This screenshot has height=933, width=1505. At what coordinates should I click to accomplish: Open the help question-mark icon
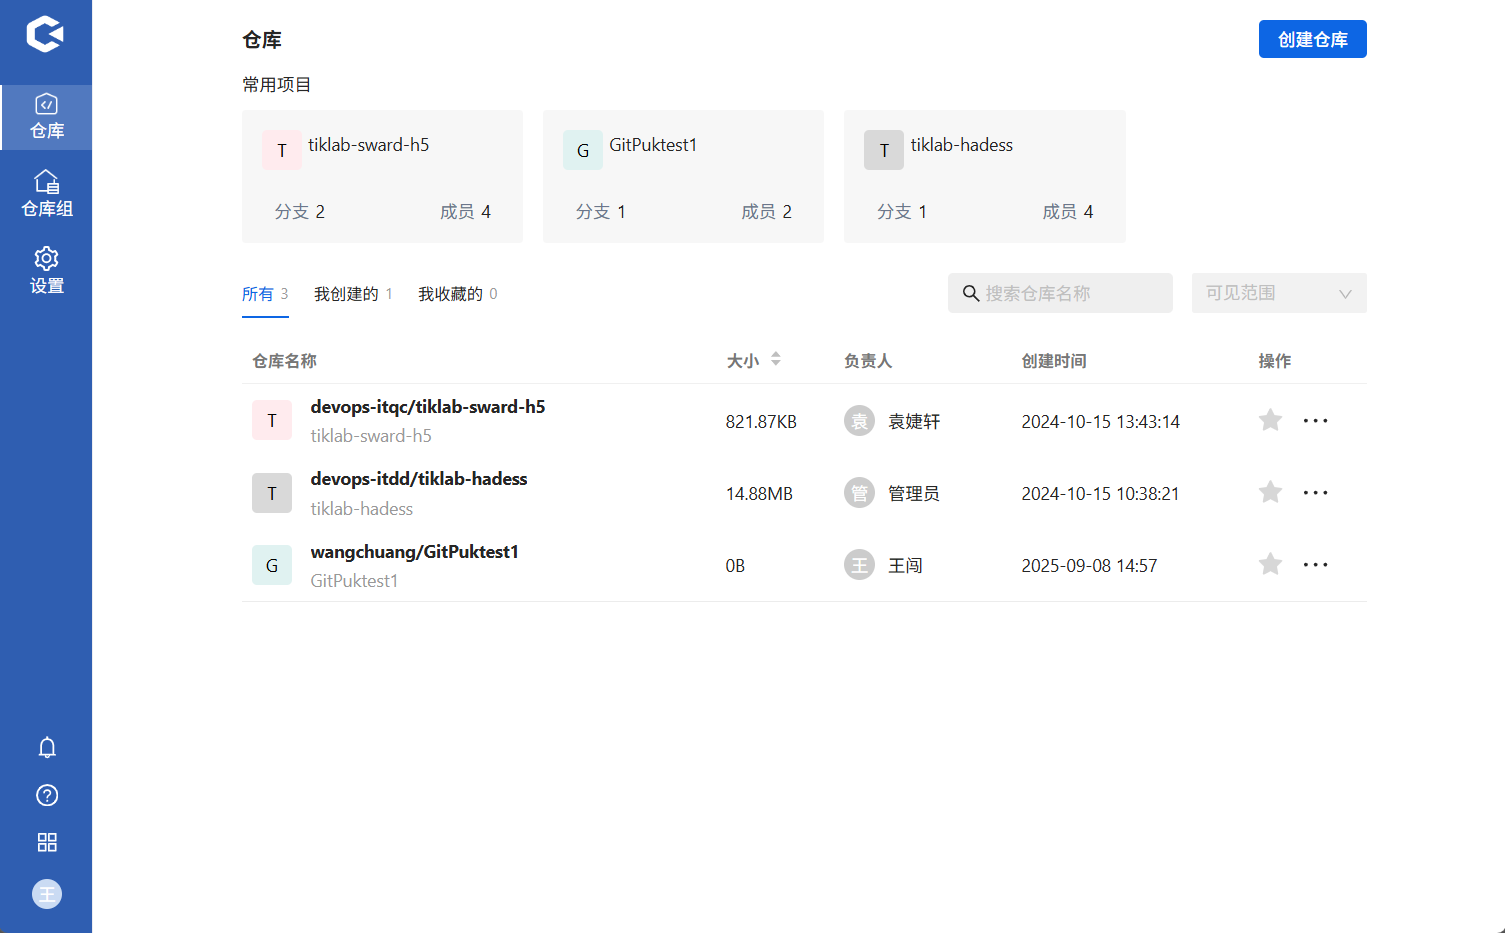coord(47,795)
